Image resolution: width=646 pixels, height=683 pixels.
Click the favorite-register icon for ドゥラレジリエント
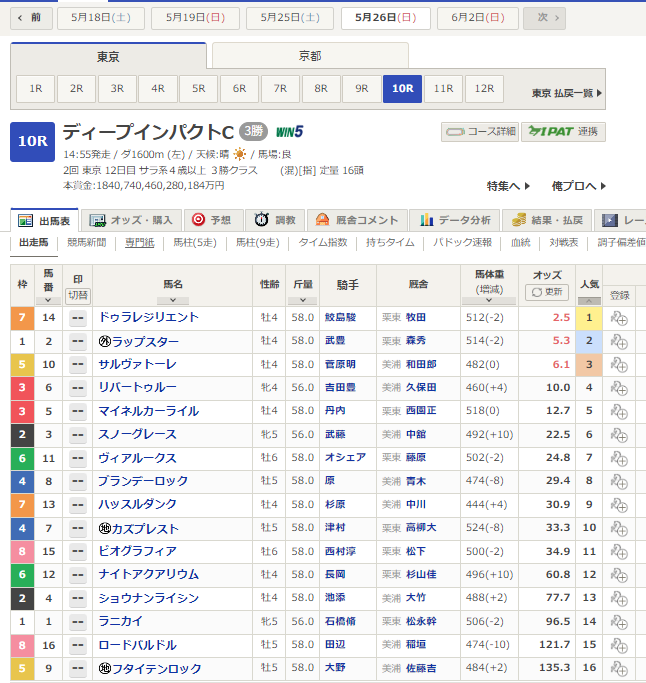pos(619,318)
